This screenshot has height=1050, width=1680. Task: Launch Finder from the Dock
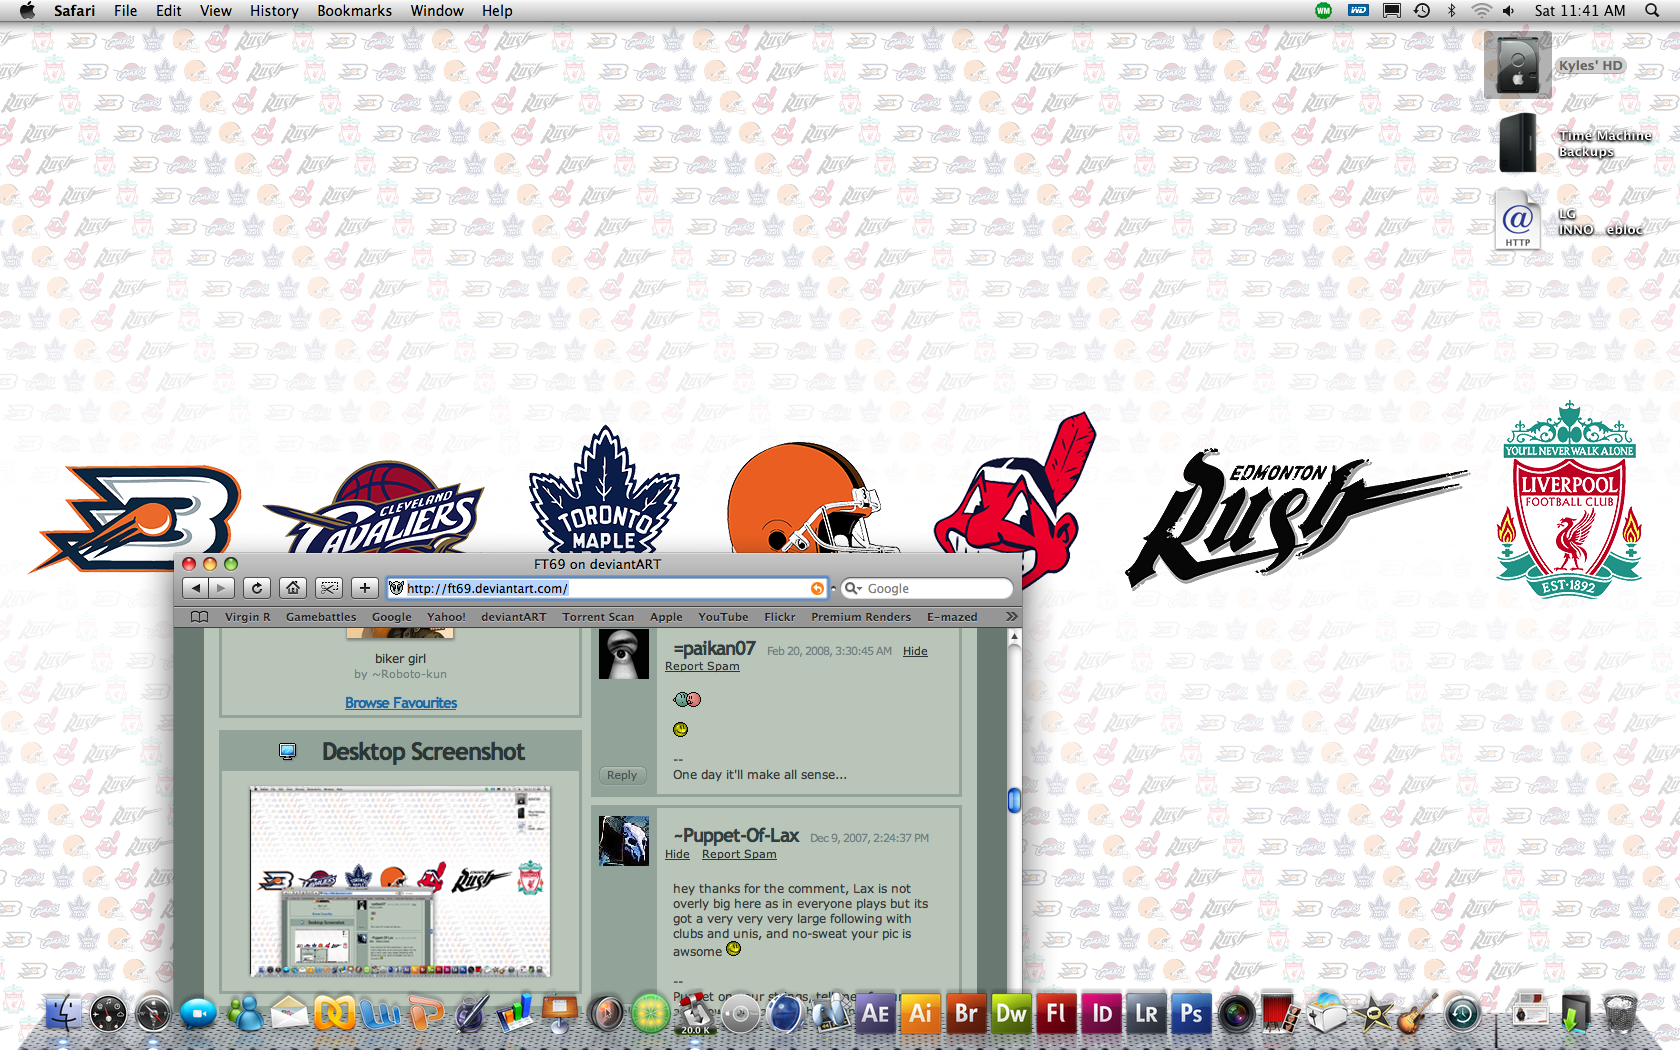pos(64,1013)
